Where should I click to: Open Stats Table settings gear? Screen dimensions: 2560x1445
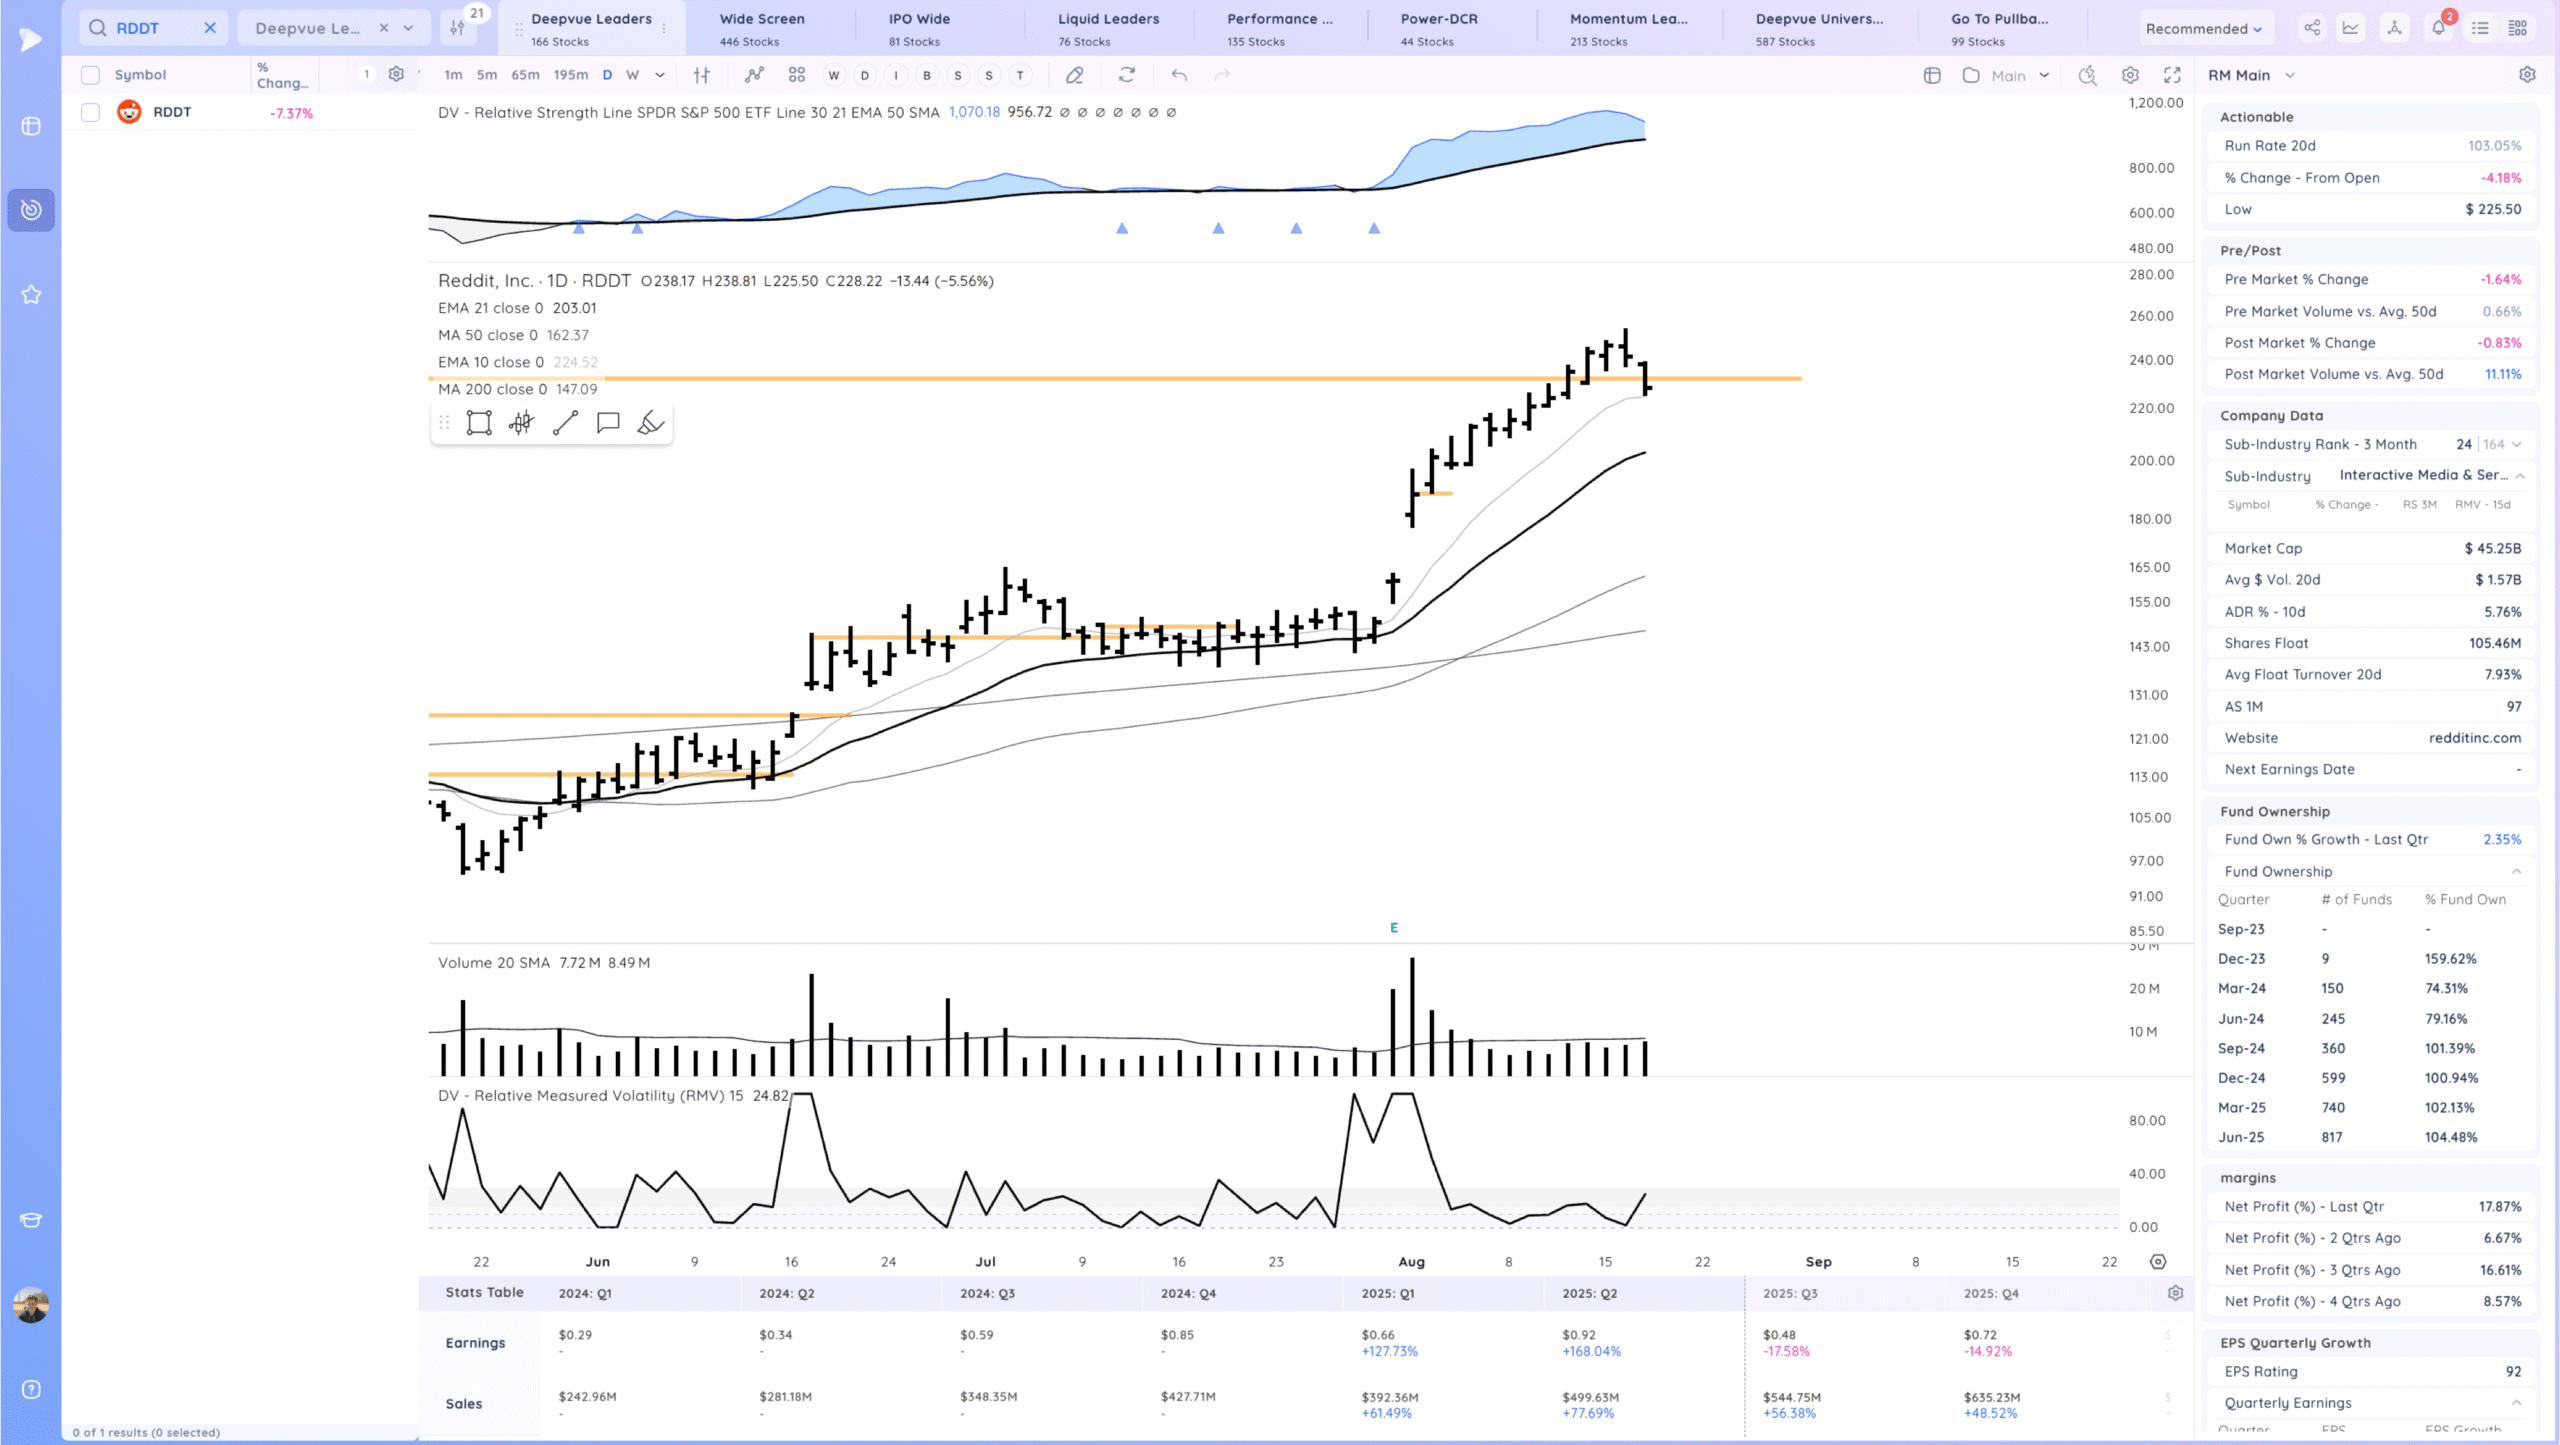point(2175,1293)
